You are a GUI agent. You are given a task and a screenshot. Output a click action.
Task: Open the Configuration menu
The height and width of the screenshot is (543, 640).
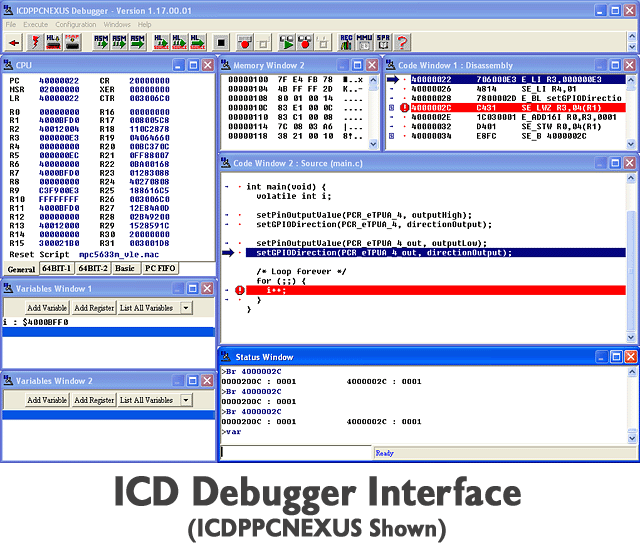(x=76, y=24)
